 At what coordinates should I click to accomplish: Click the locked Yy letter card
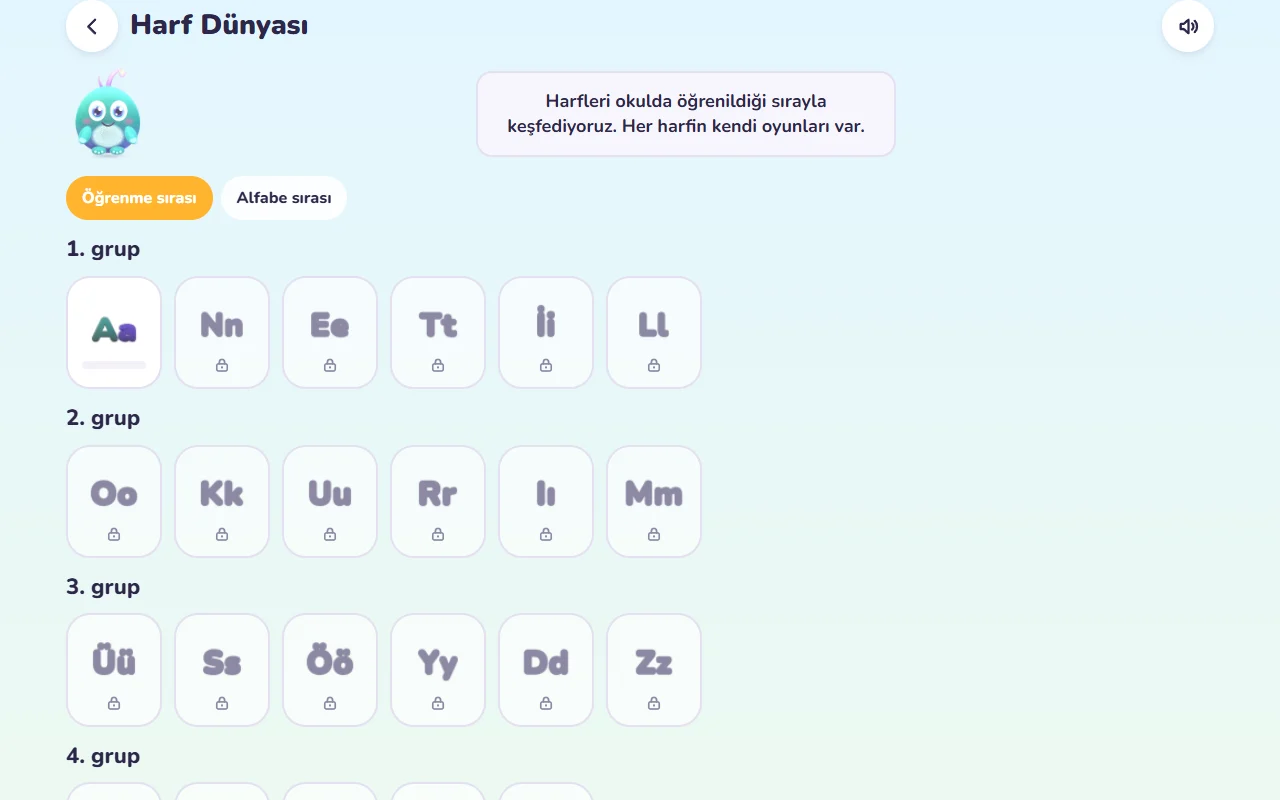point(438,670)
